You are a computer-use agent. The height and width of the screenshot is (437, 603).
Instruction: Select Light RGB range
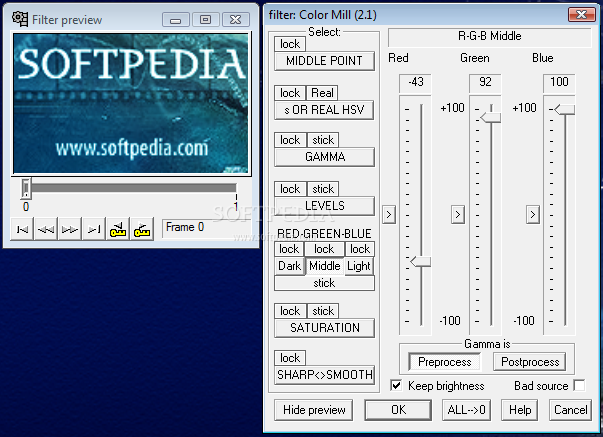(359, 266)
